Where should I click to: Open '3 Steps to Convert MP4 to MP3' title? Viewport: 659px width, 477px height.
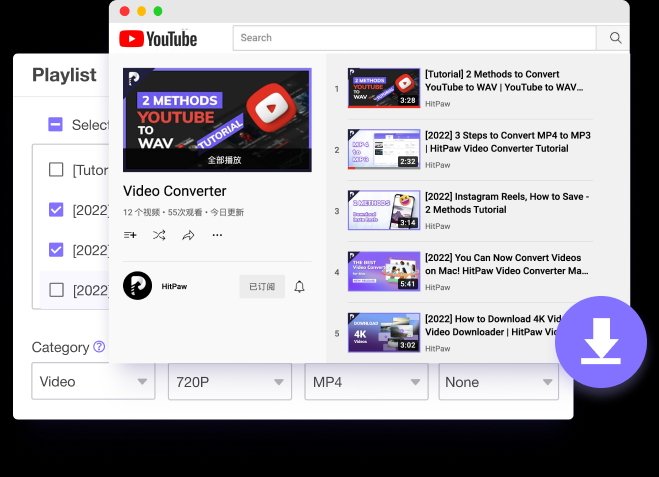508,142
